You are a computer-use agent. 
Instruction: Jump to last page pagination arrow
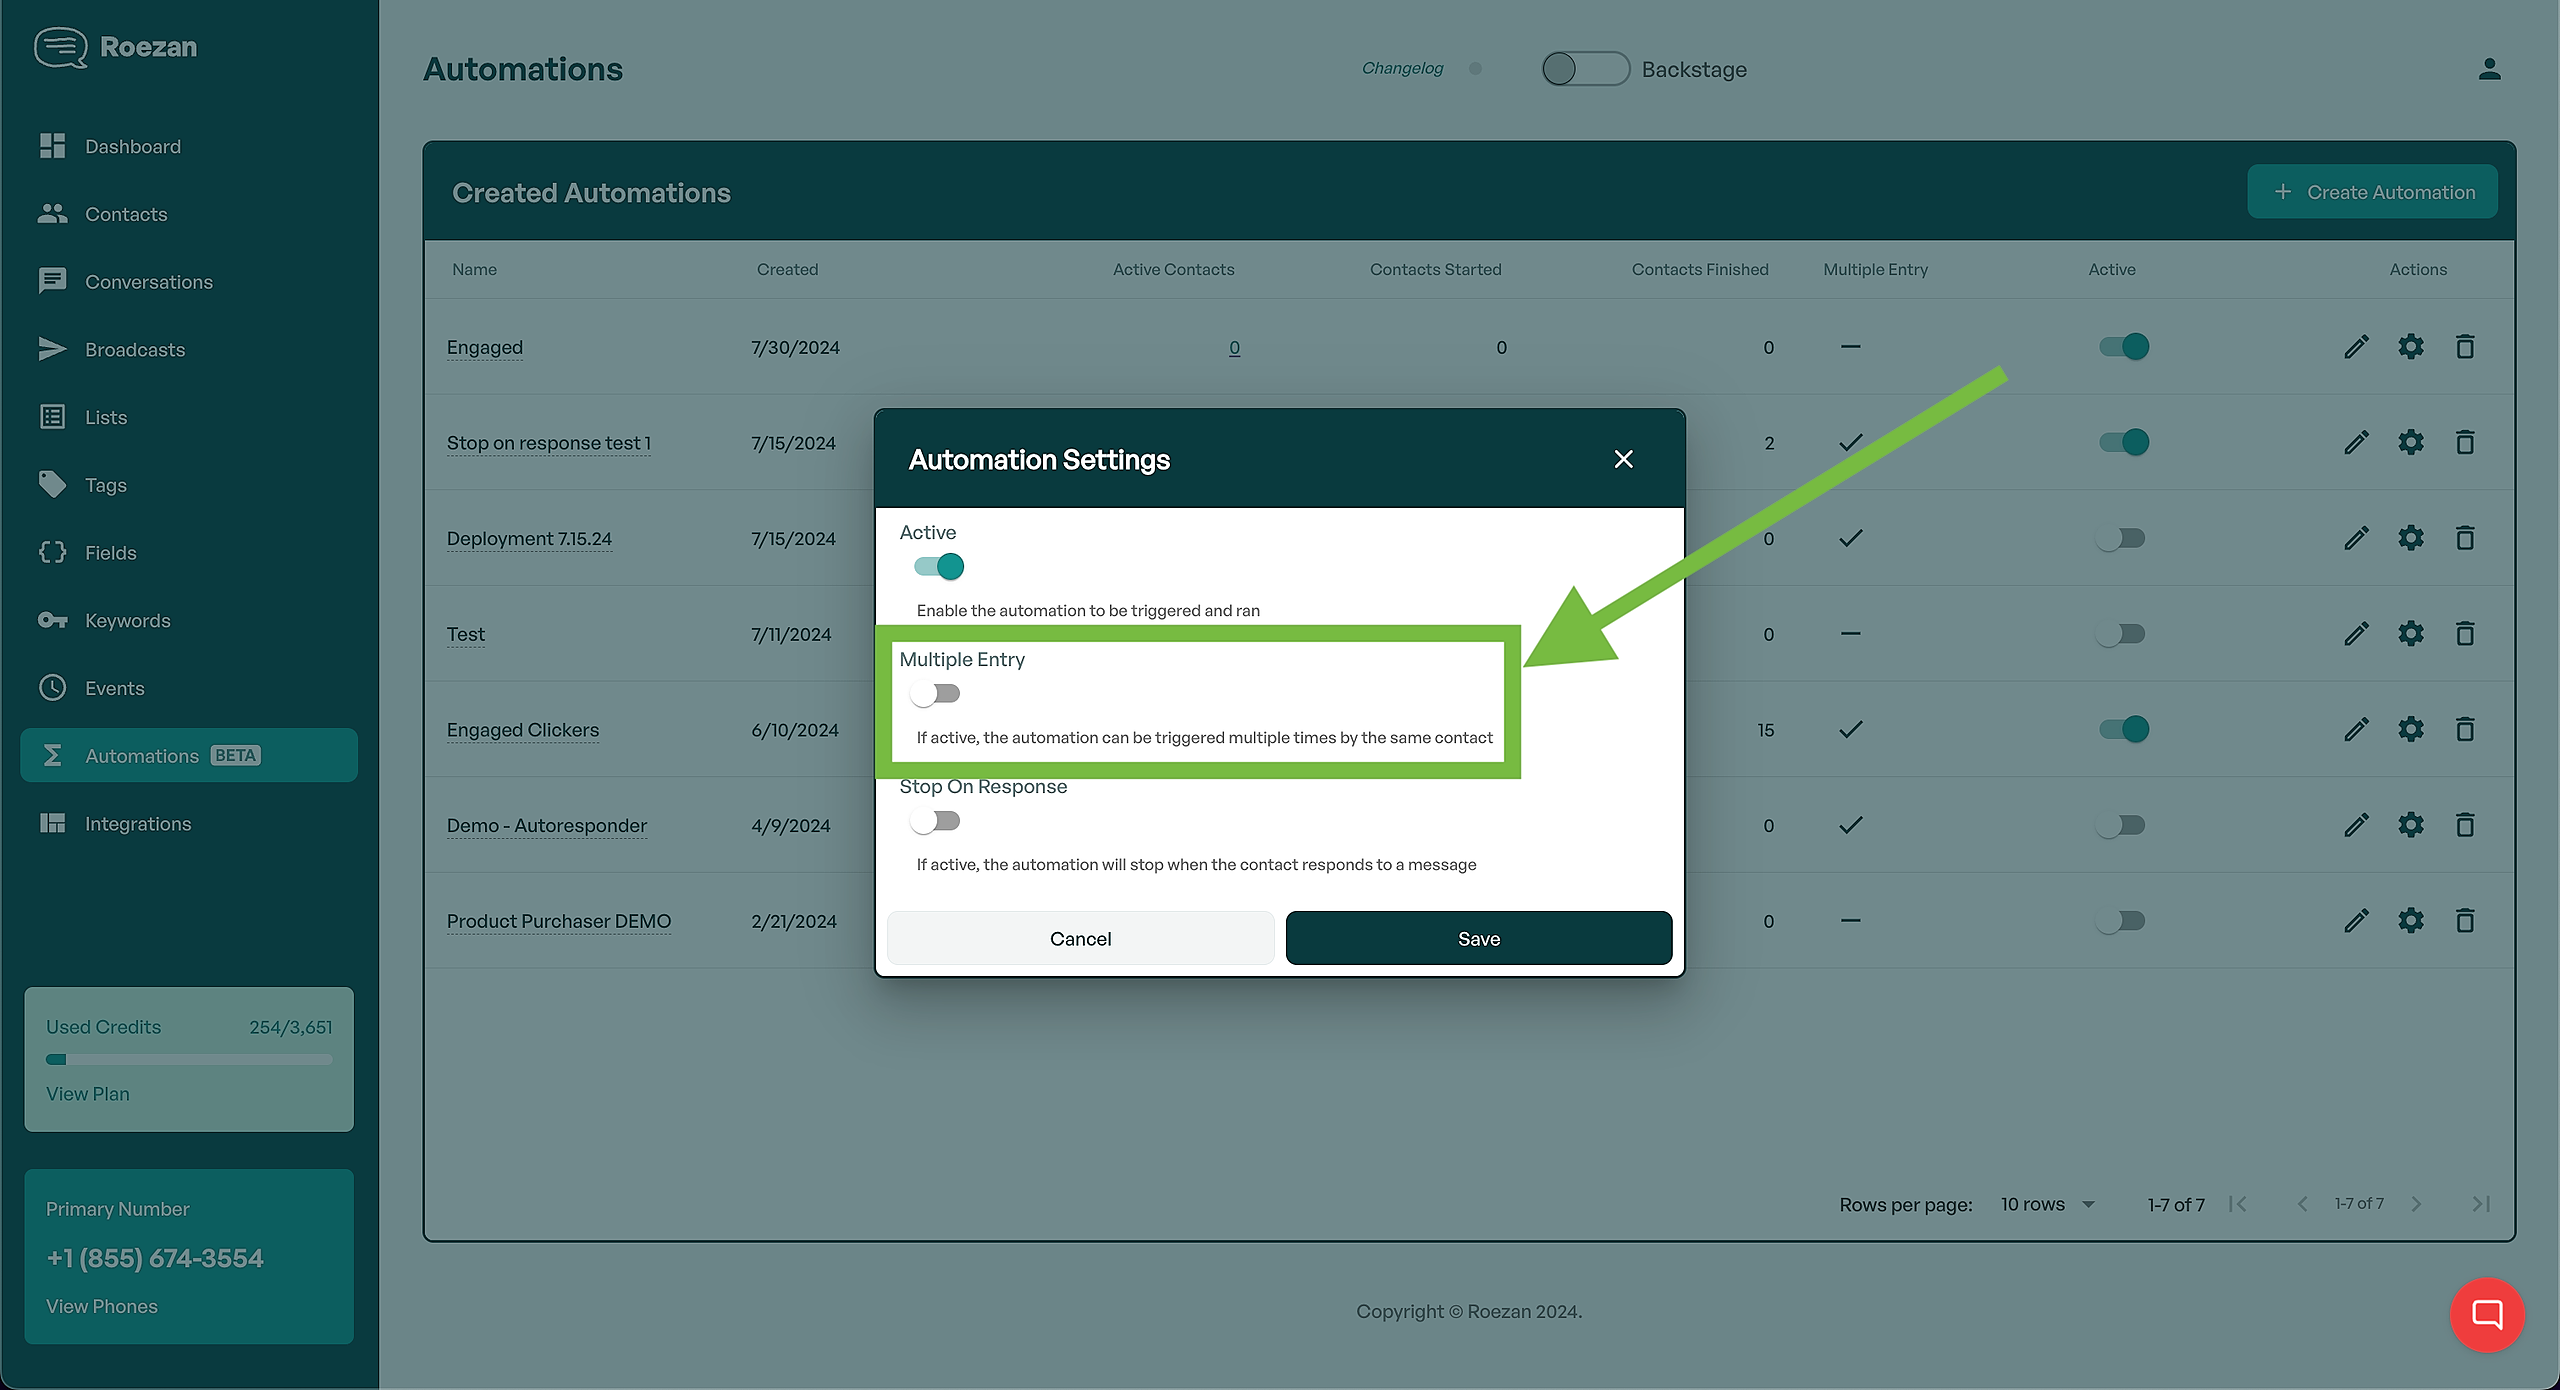point(2480,1204)
